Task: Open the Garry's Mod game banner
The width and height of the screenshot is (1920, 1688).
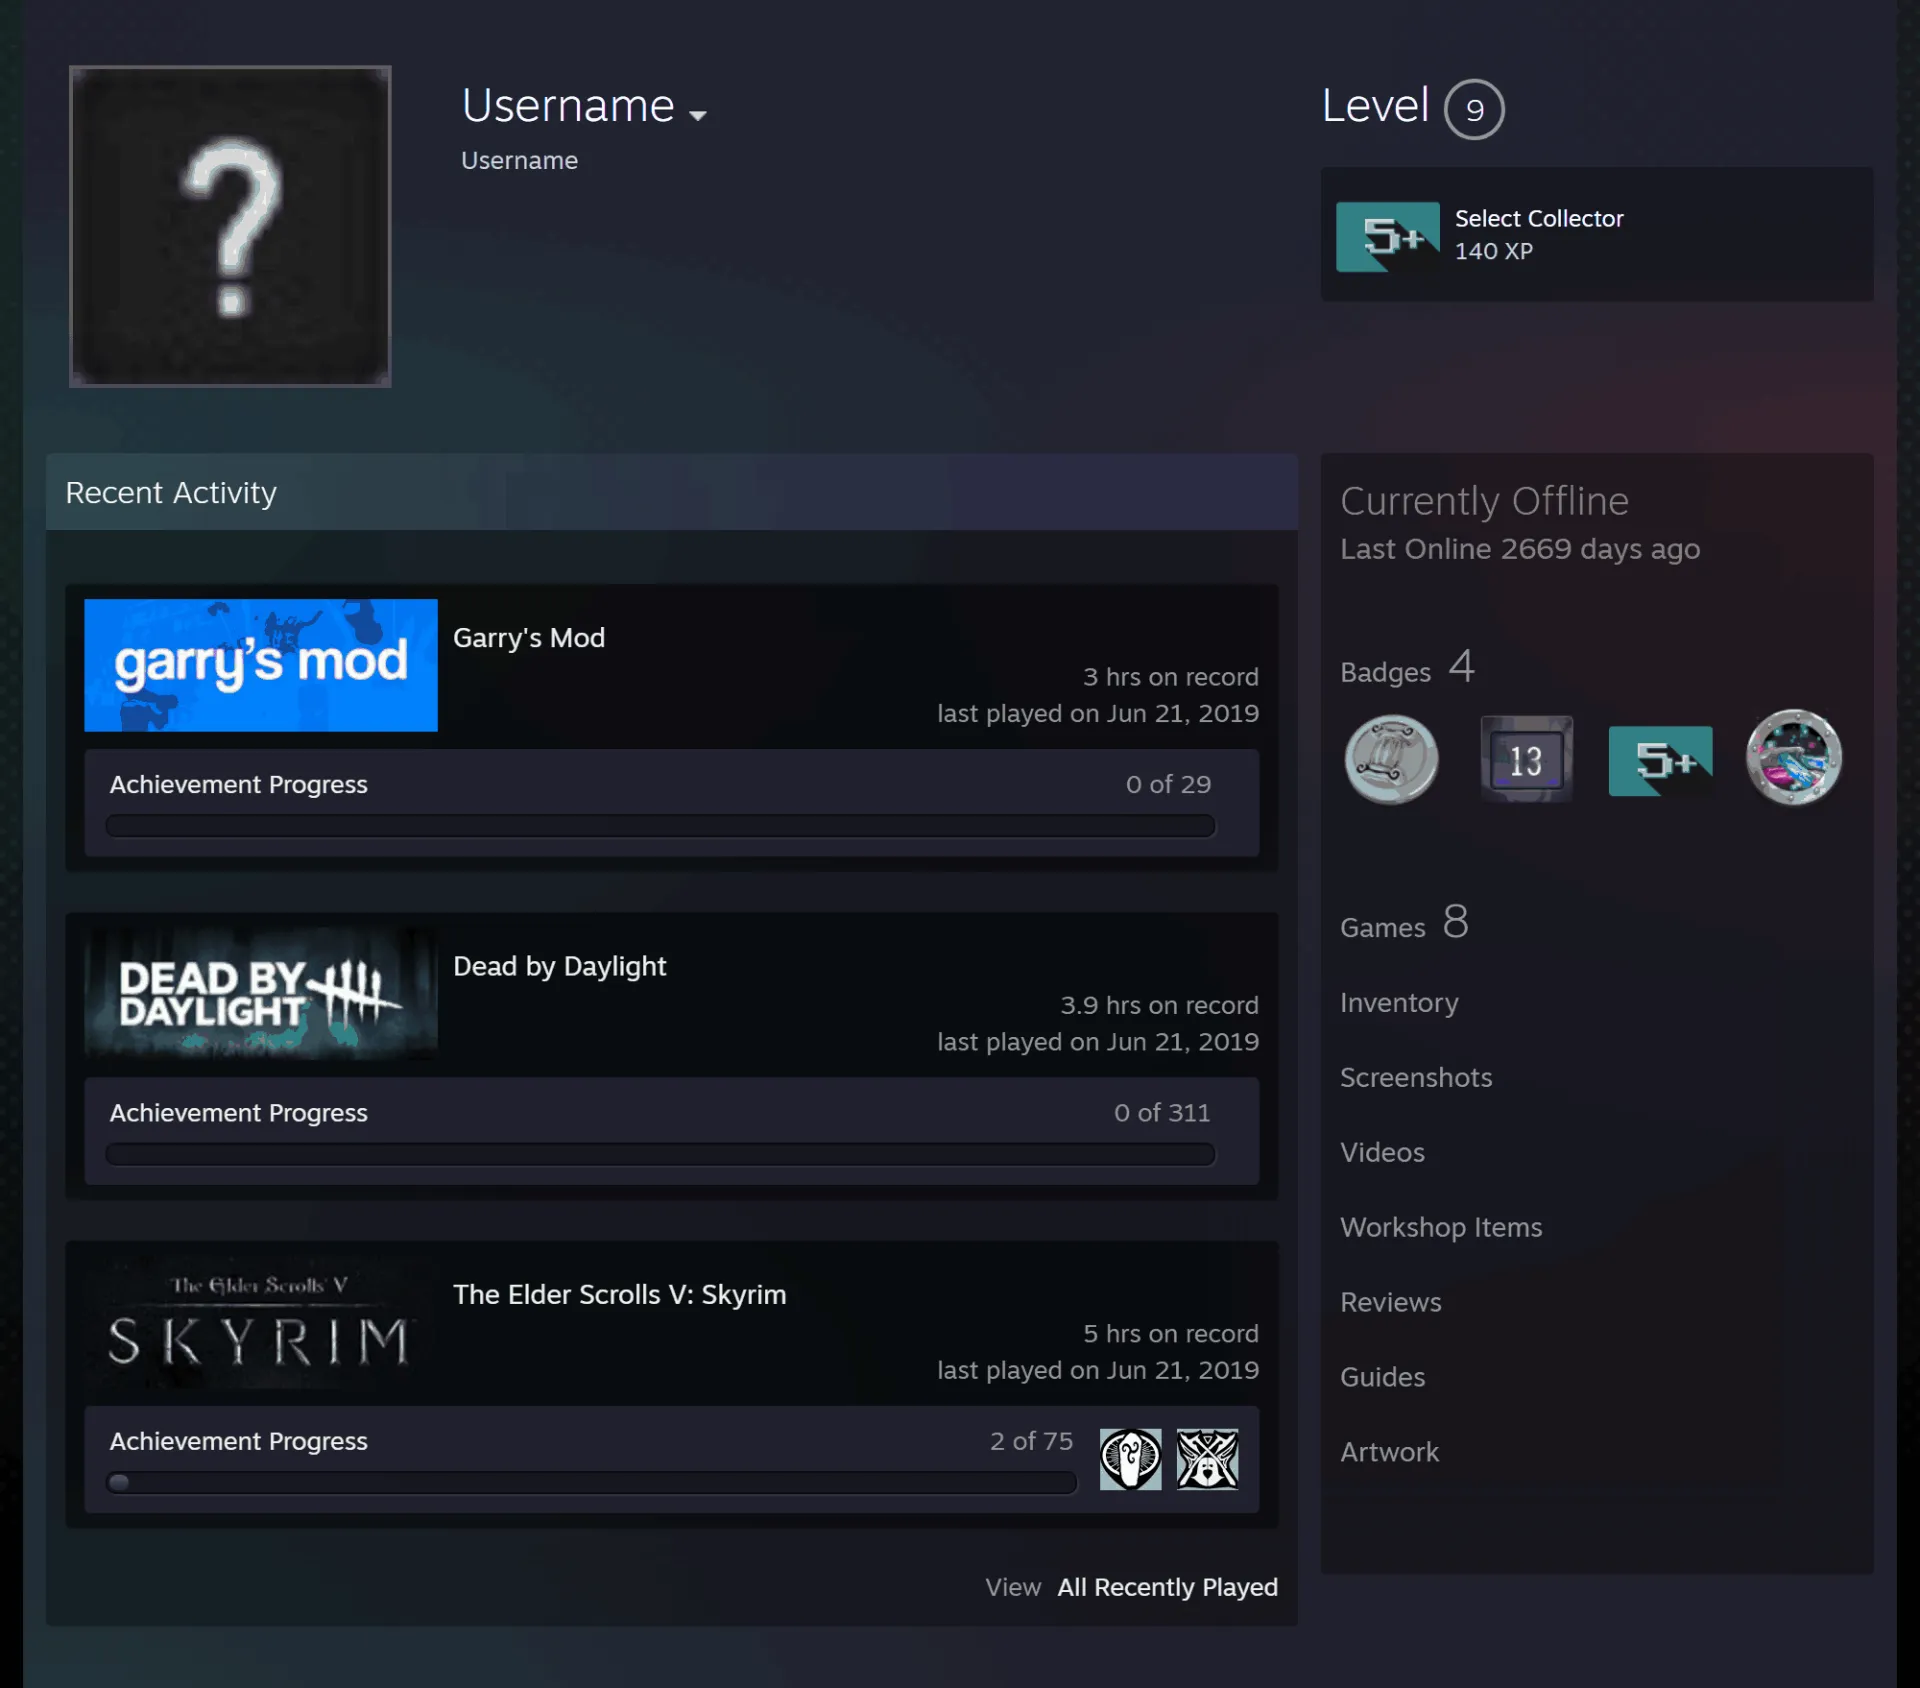Action: 261,665
